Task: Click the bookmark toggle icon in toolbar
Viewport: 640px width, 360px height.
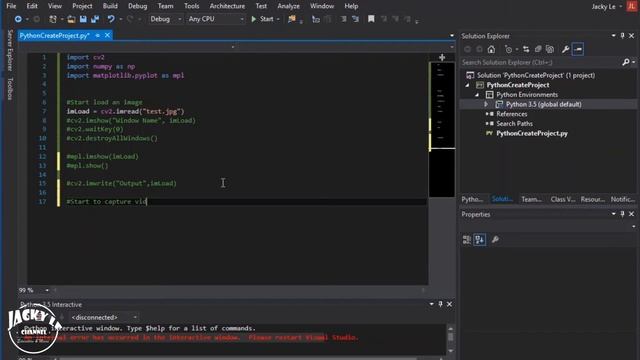Action: [x=371, y=19]
